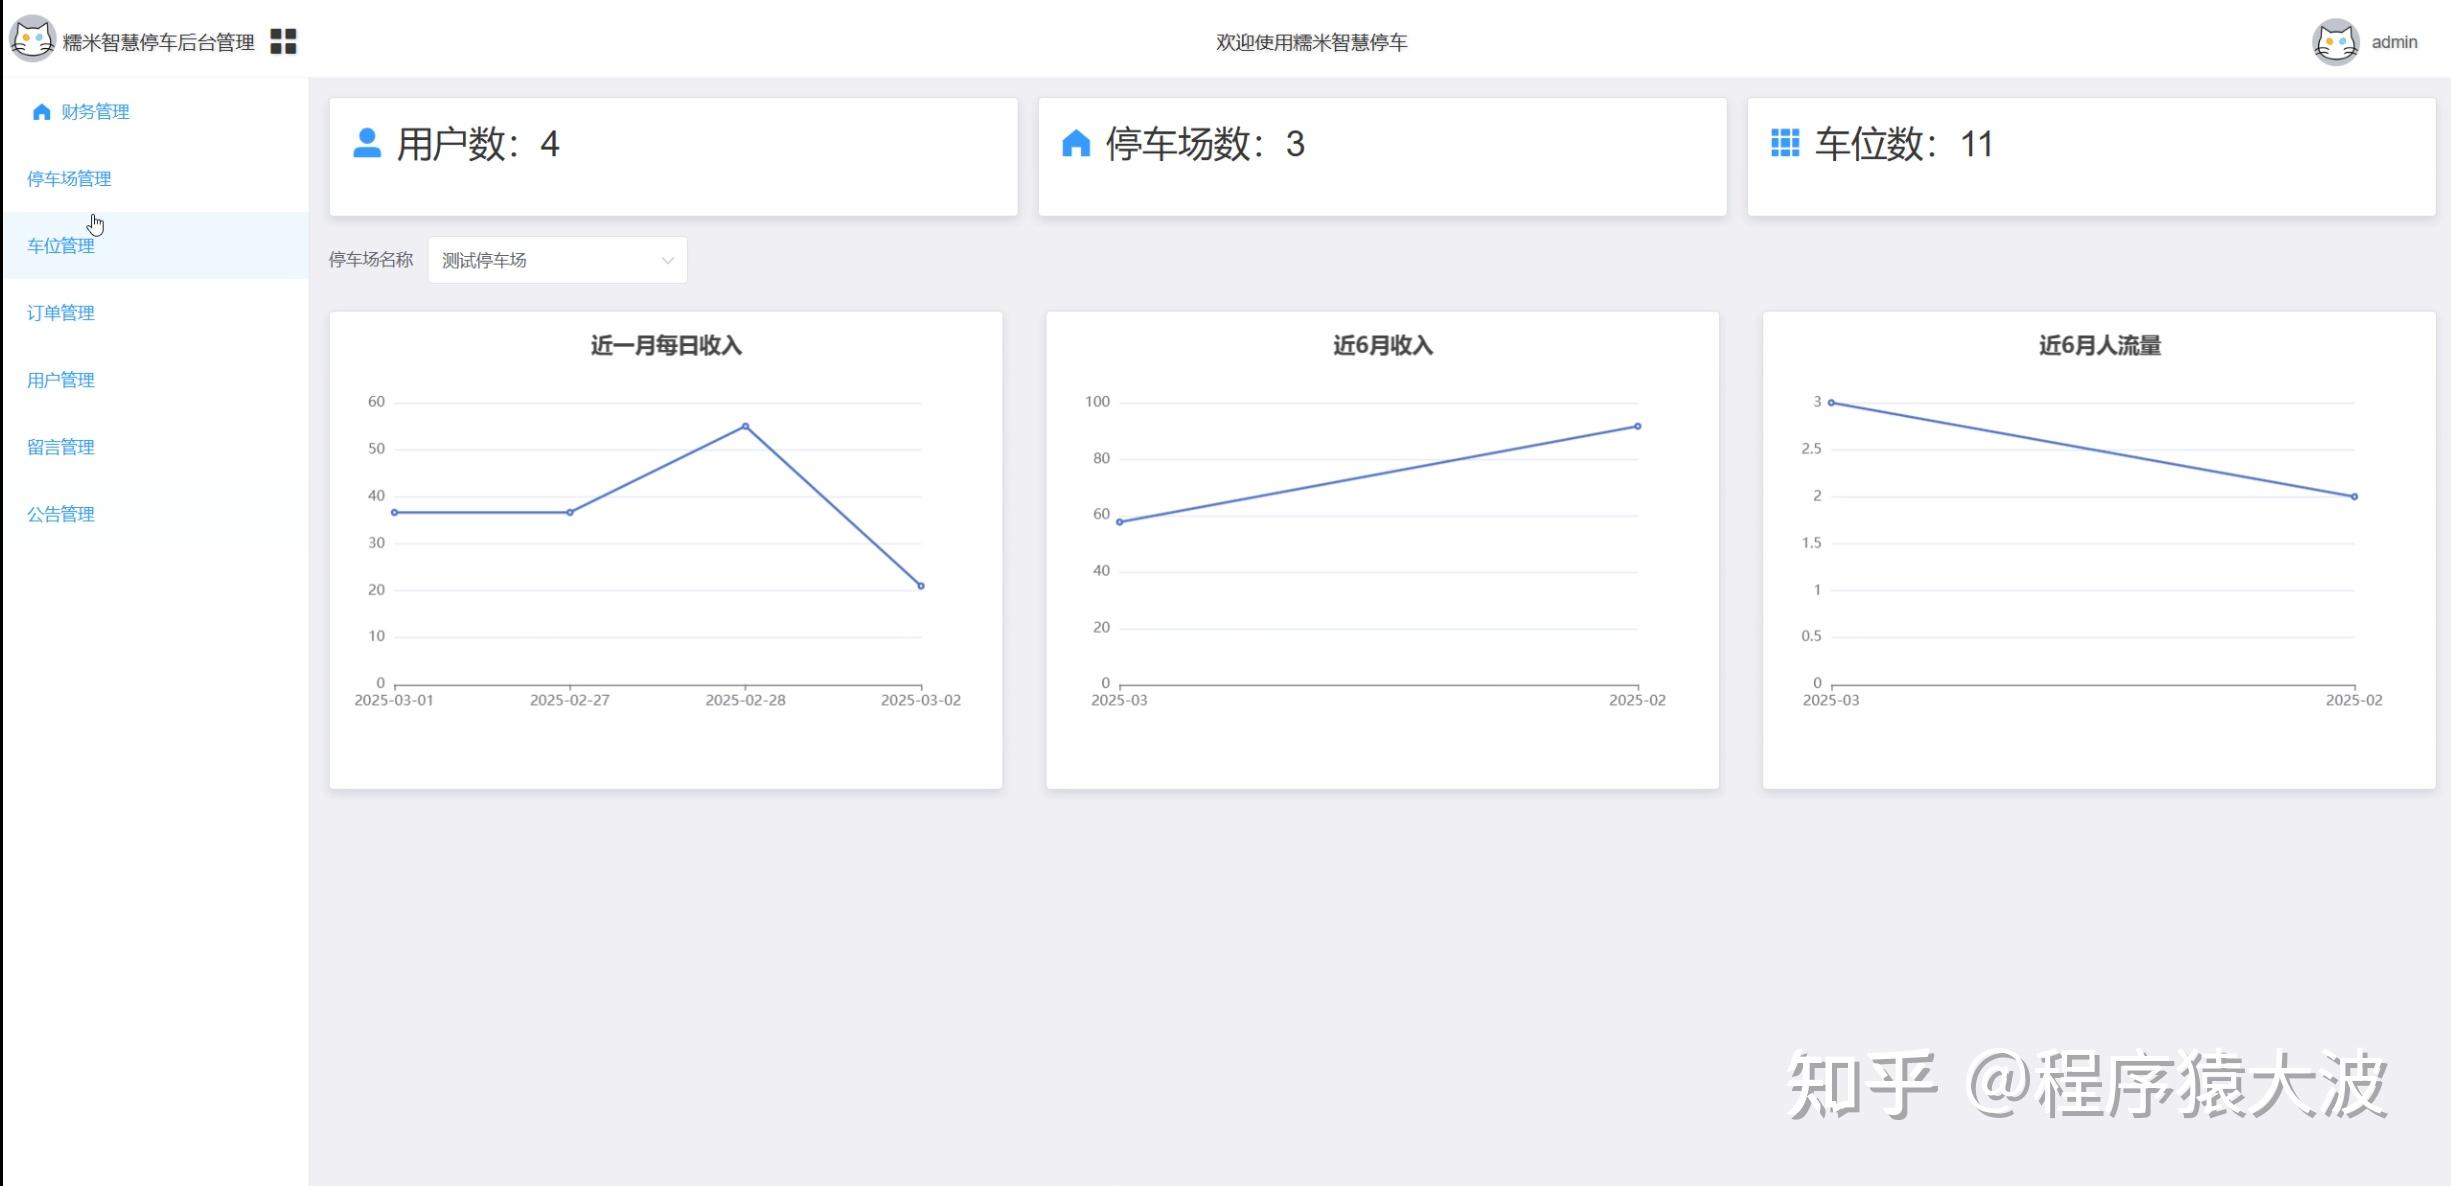2451x1186 pixels.
Task: Click the dropdown arrow showing 测试停车场
Action: coord(667,259)
